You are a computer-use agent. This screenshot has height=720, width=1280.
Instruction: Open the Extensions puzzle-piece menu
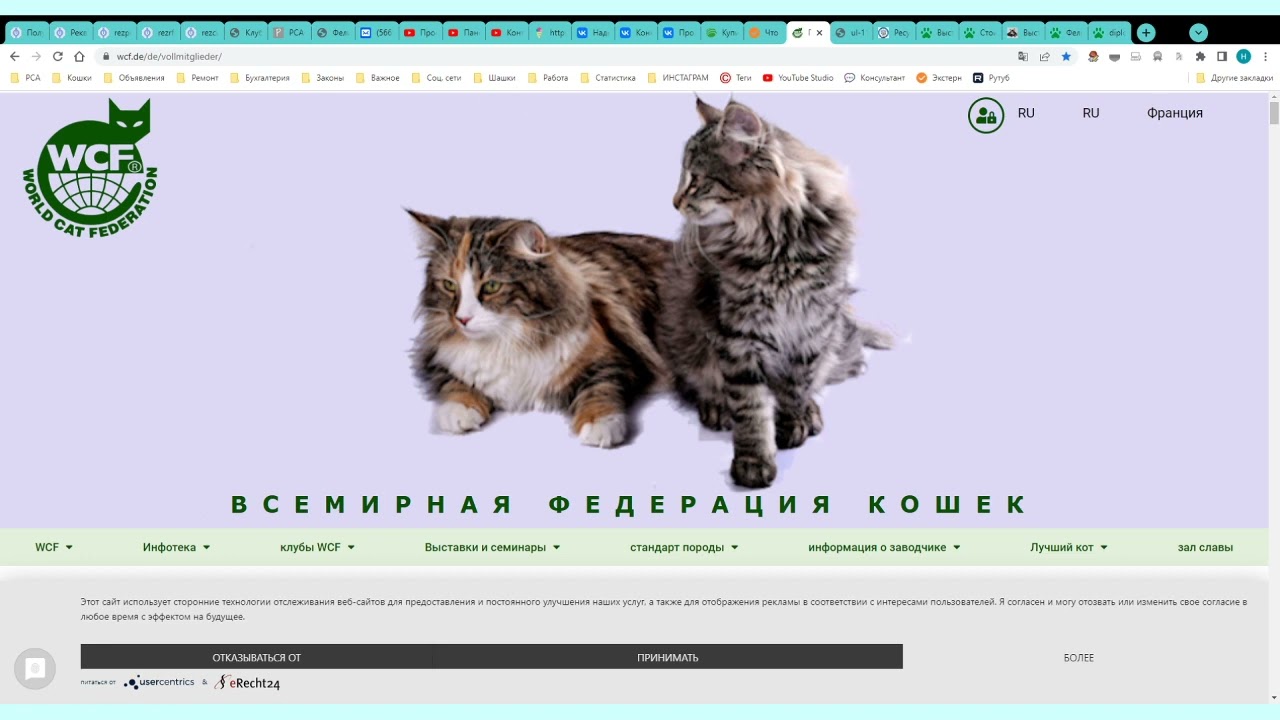(1200, 57)
